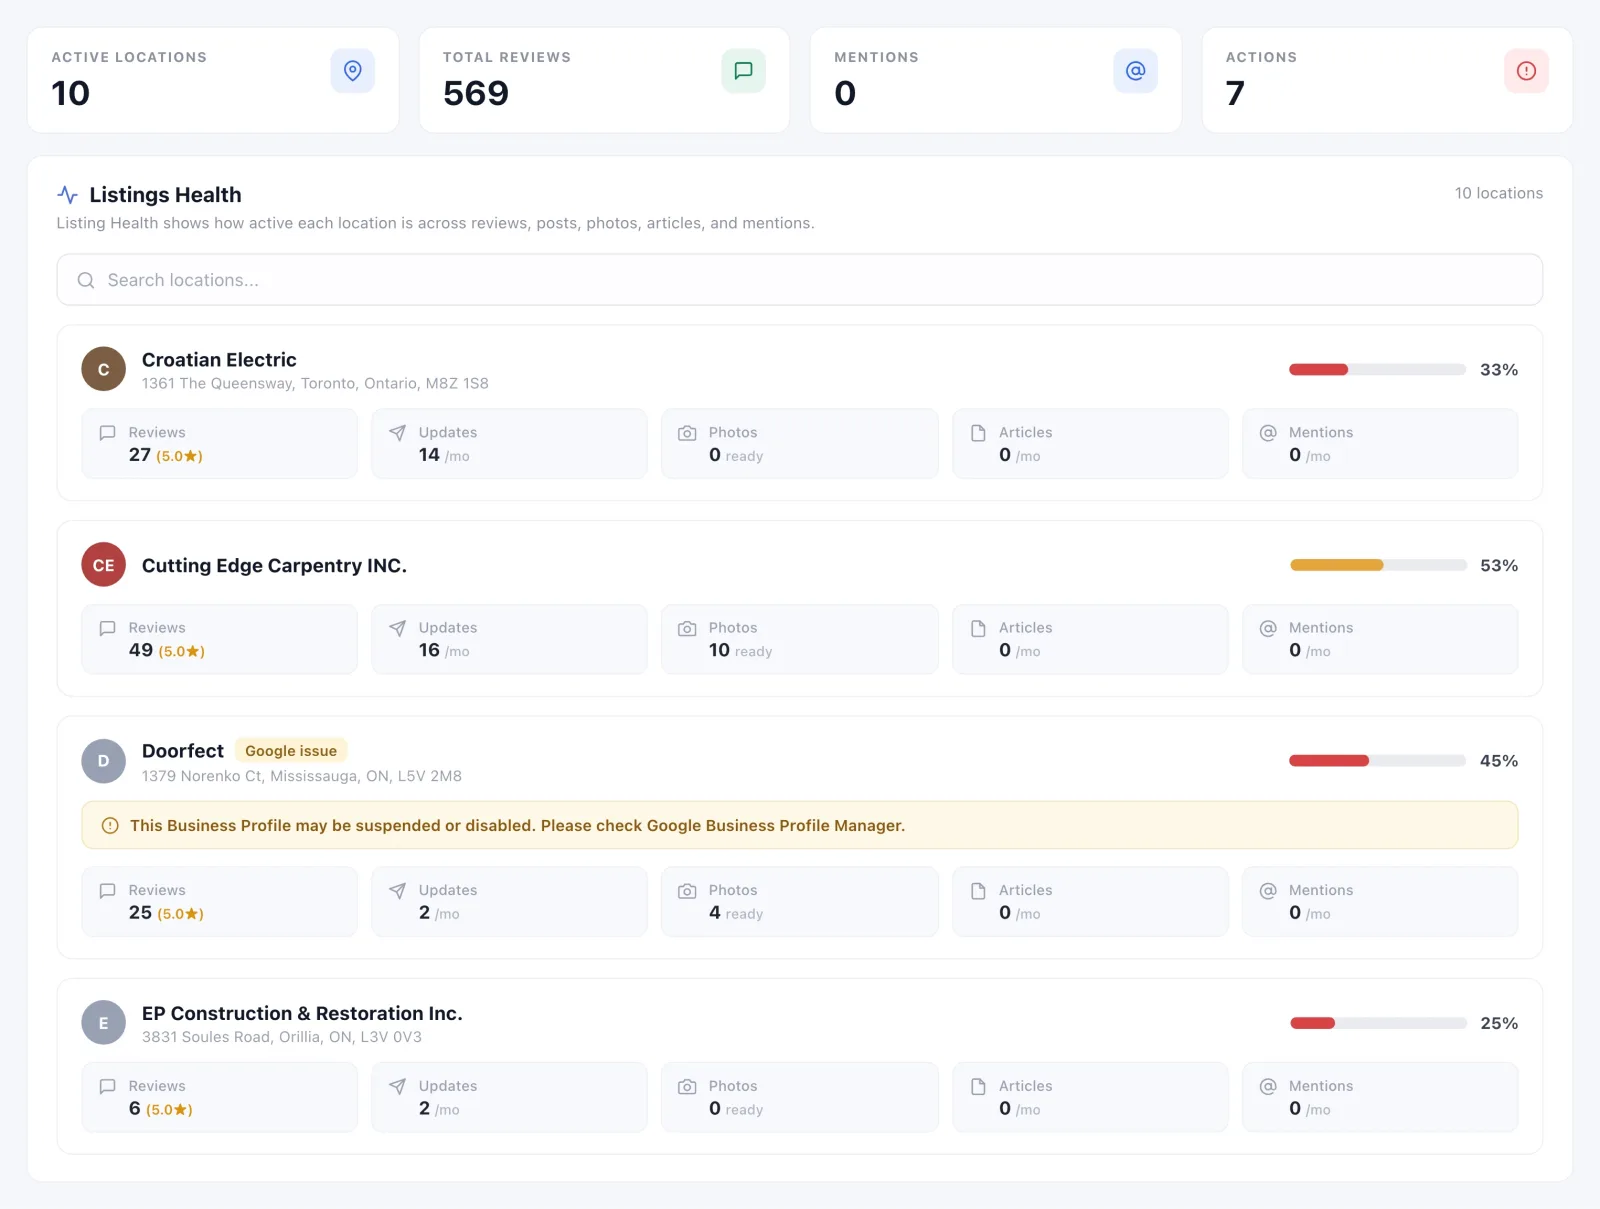1600x1209 pixels.
Task: Click the Croatian Electric Reviews bubble icon
Action: (x=108, y=433)
